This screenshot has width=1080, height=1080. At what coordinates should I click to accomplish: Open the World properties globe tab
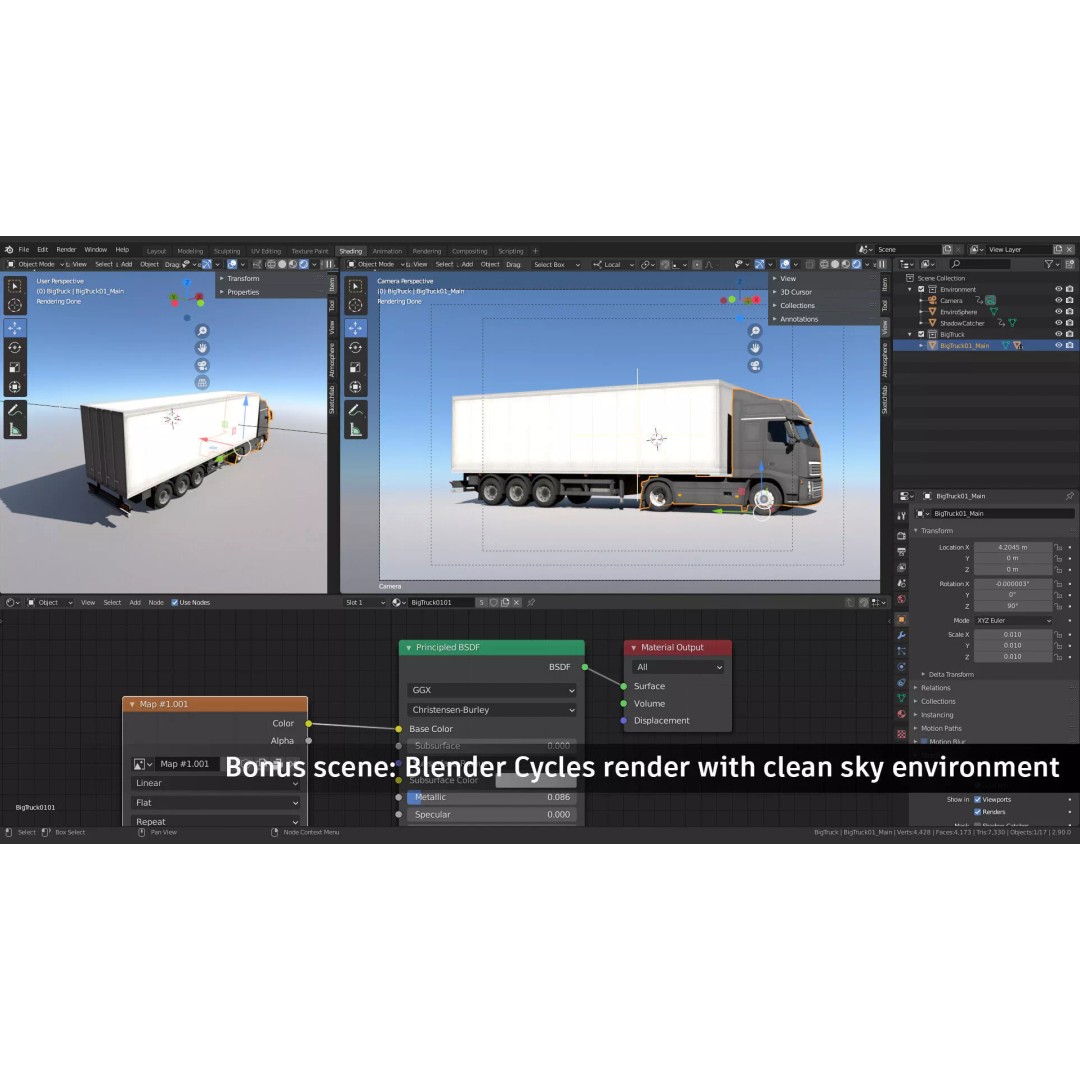[x=901, y=599]
